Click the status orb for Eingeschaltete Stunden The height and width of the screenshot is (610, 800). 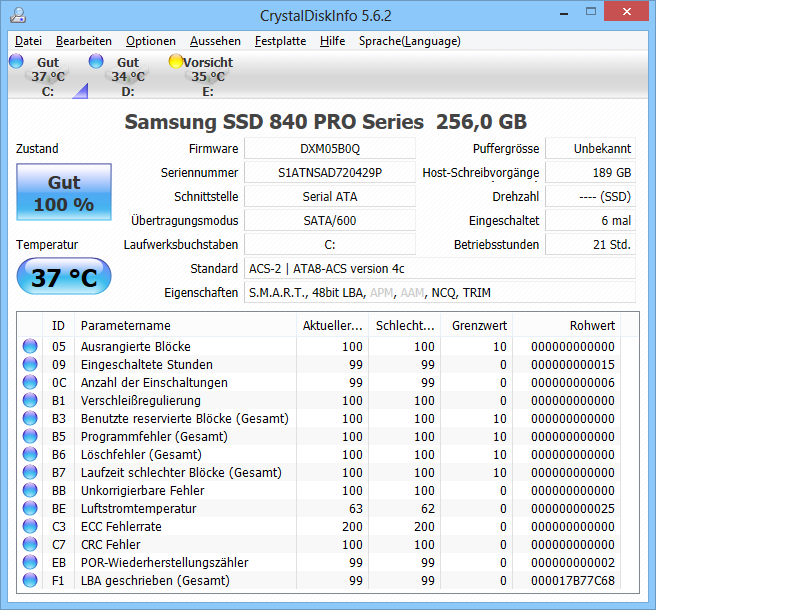pos(30,364)
